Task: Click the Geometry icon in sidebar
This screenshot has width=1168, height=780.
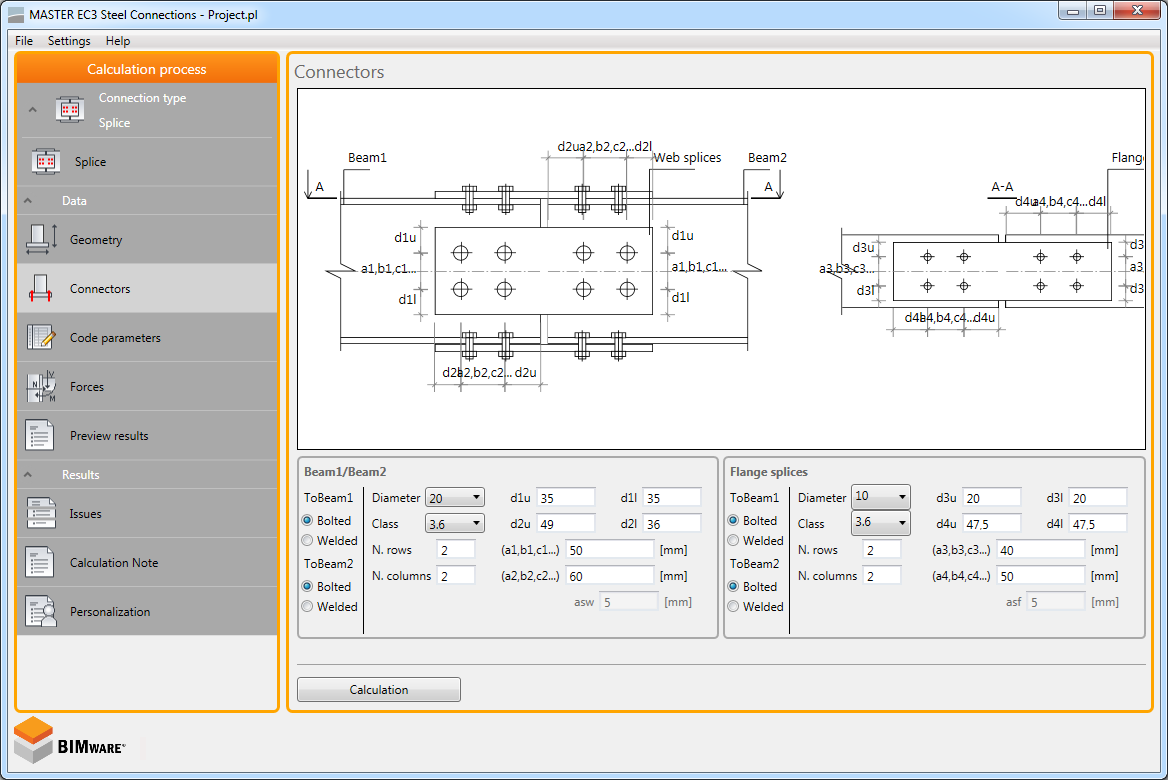Action: click(x=41, y=240)
